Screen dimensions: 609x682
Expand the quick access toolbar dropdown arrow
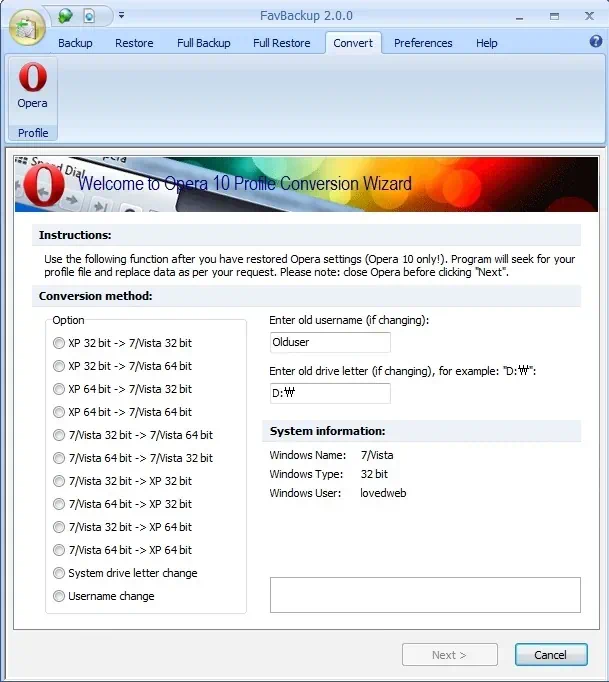(121, 15)
